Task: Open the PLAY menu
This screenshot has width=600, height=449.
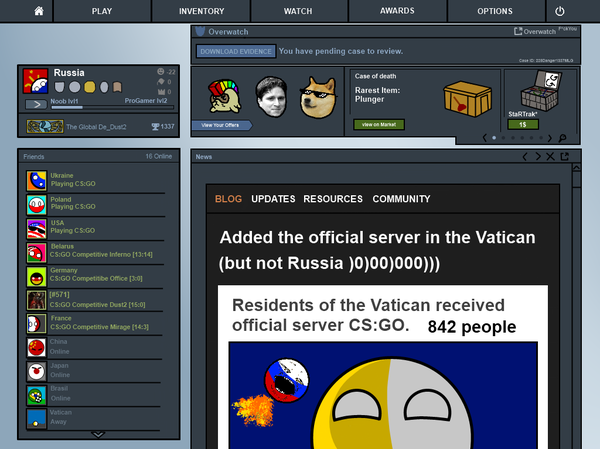Action: 102,11
